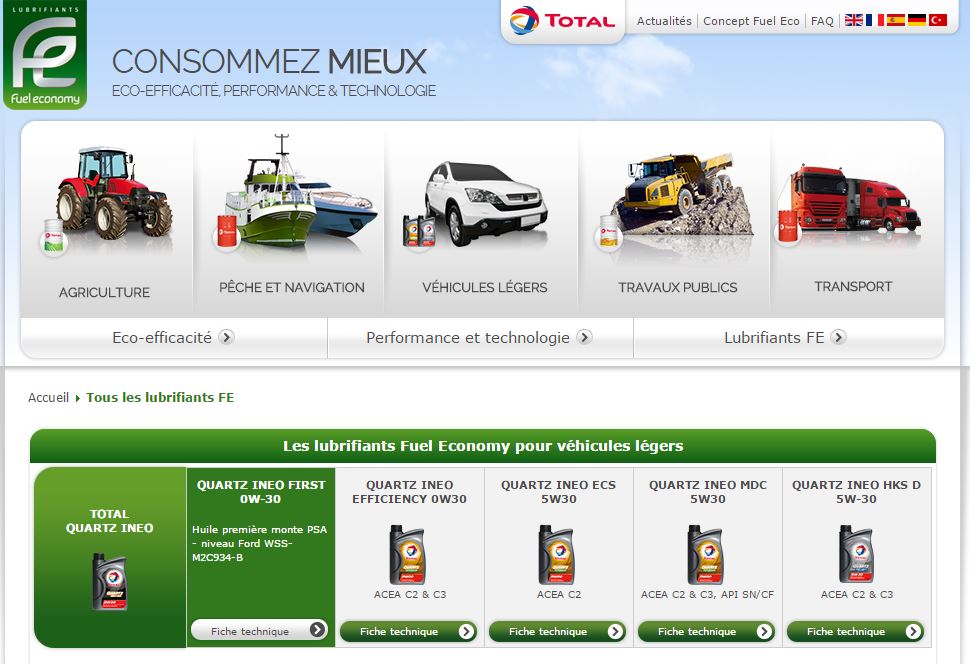970x664 pixels.
Task: Click the QUARTZ INEO EFFICIENCY bottle thumbnail
Action: (x=408, y=554)
